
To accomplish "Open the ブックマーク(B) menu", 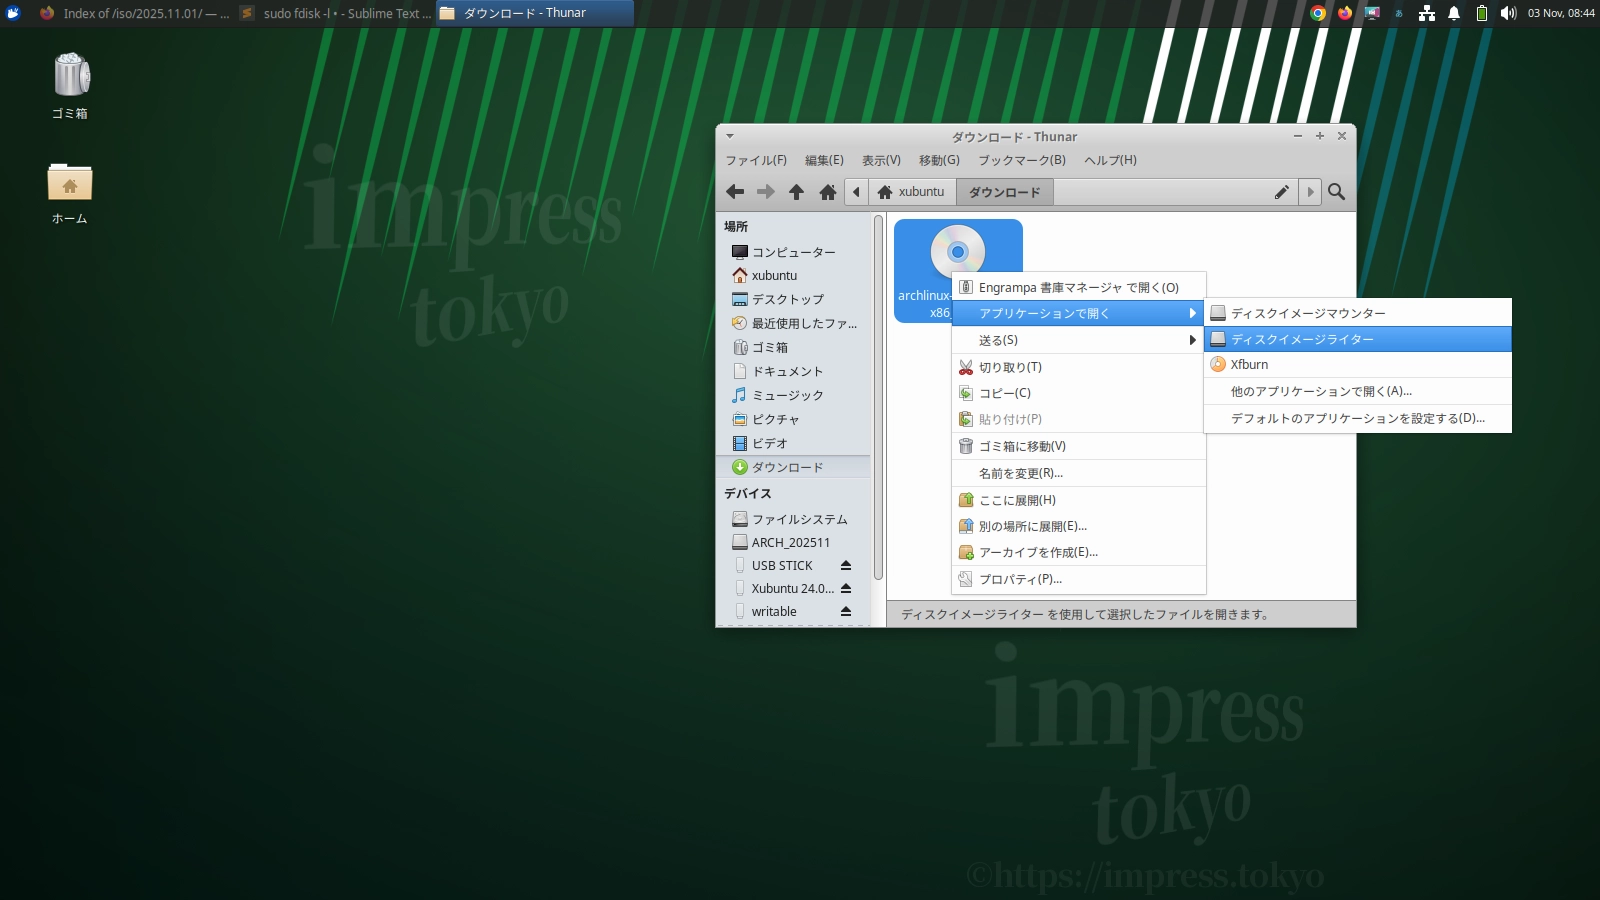I will [1022, 160].
